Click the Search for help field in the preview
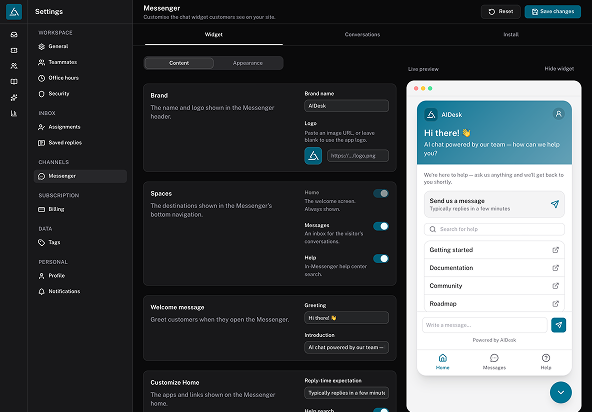The width and height of the screenshot is (592, 412). pos(494,229)
